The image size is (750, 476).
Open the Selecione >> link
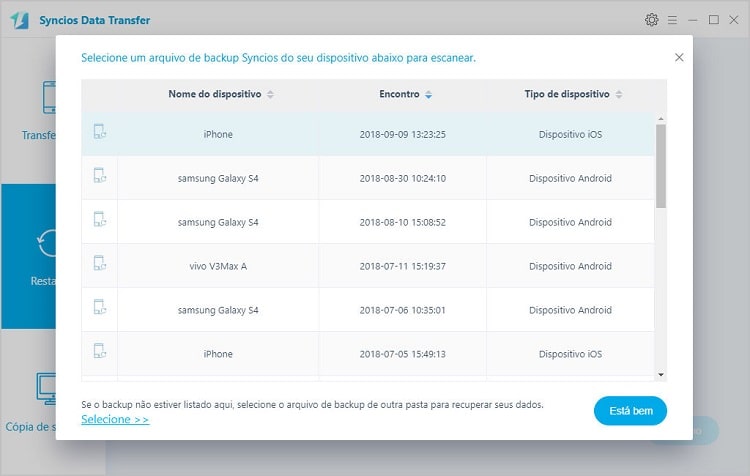(x=115, y=419)
